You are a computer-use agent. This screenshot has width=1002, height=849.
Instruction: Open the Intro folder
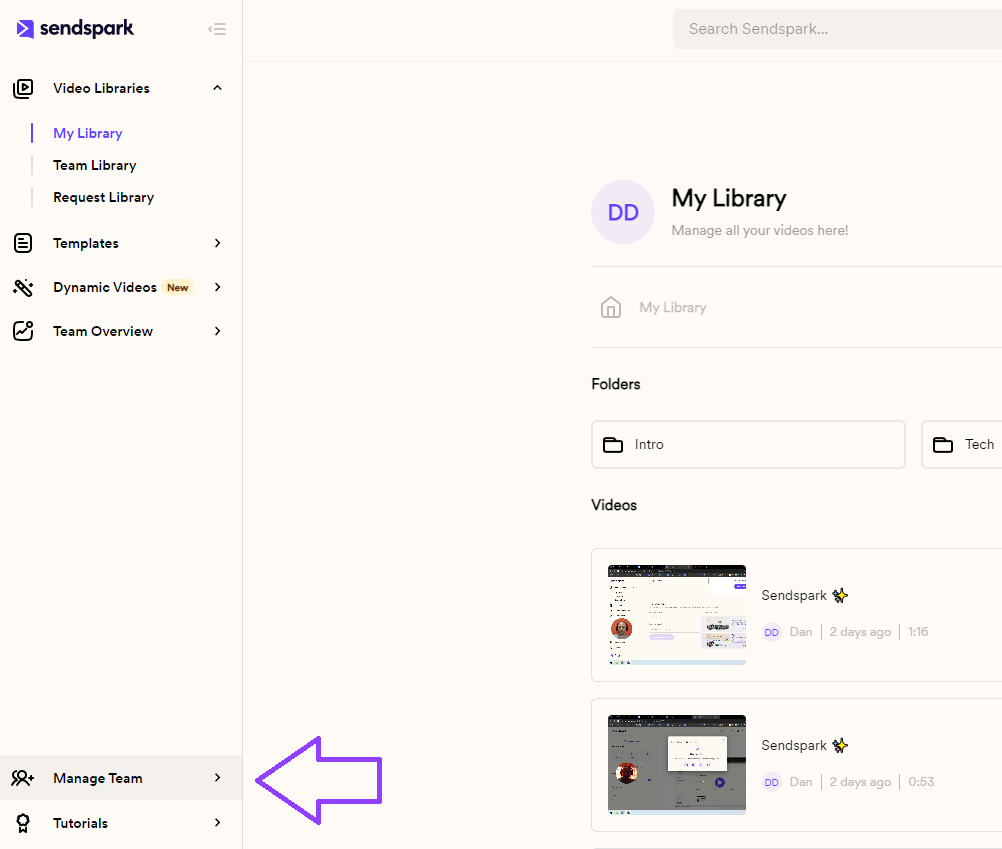point(748,445)
